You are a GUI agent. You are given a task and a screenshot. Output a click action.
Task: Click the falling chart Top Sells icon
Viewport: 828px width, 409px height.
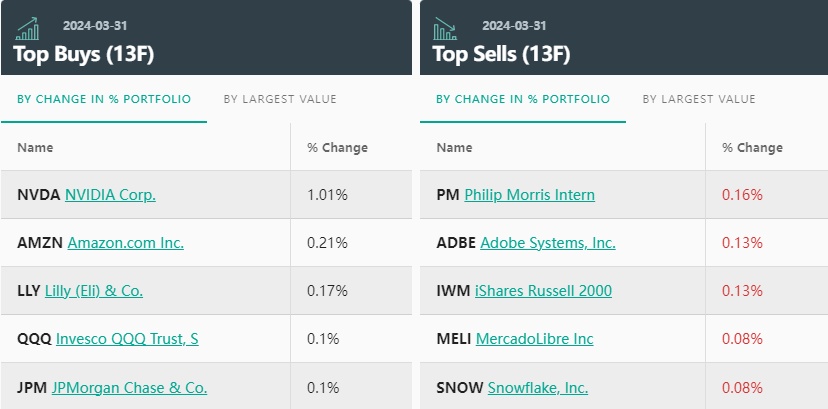(445, 28)
